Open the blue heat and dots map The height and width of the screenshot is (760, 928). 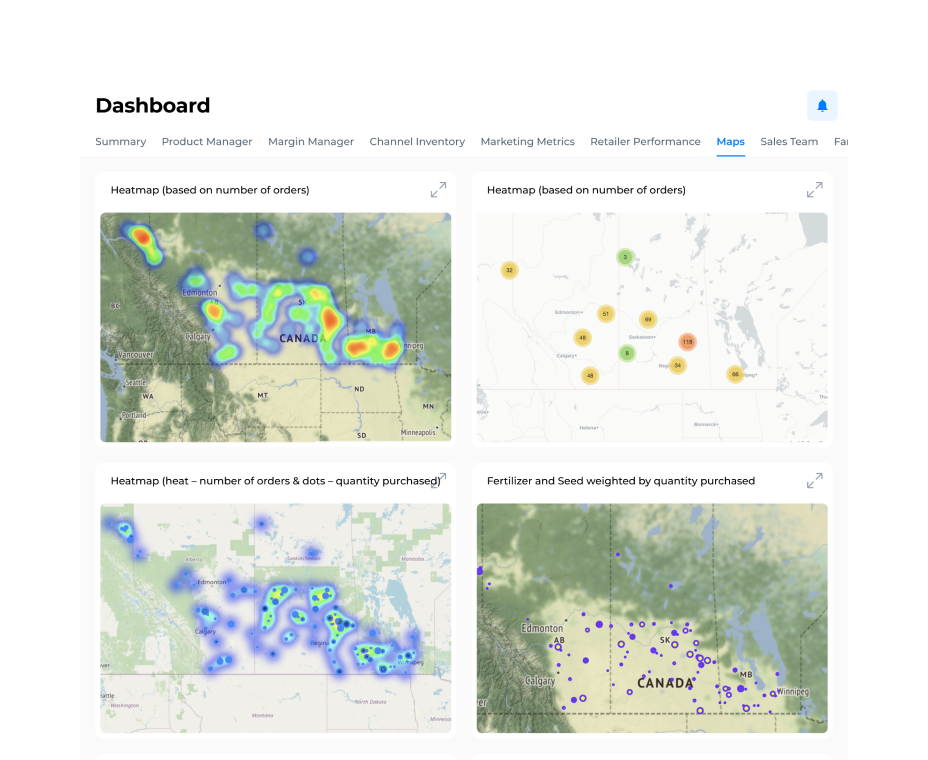coord(276,619)
